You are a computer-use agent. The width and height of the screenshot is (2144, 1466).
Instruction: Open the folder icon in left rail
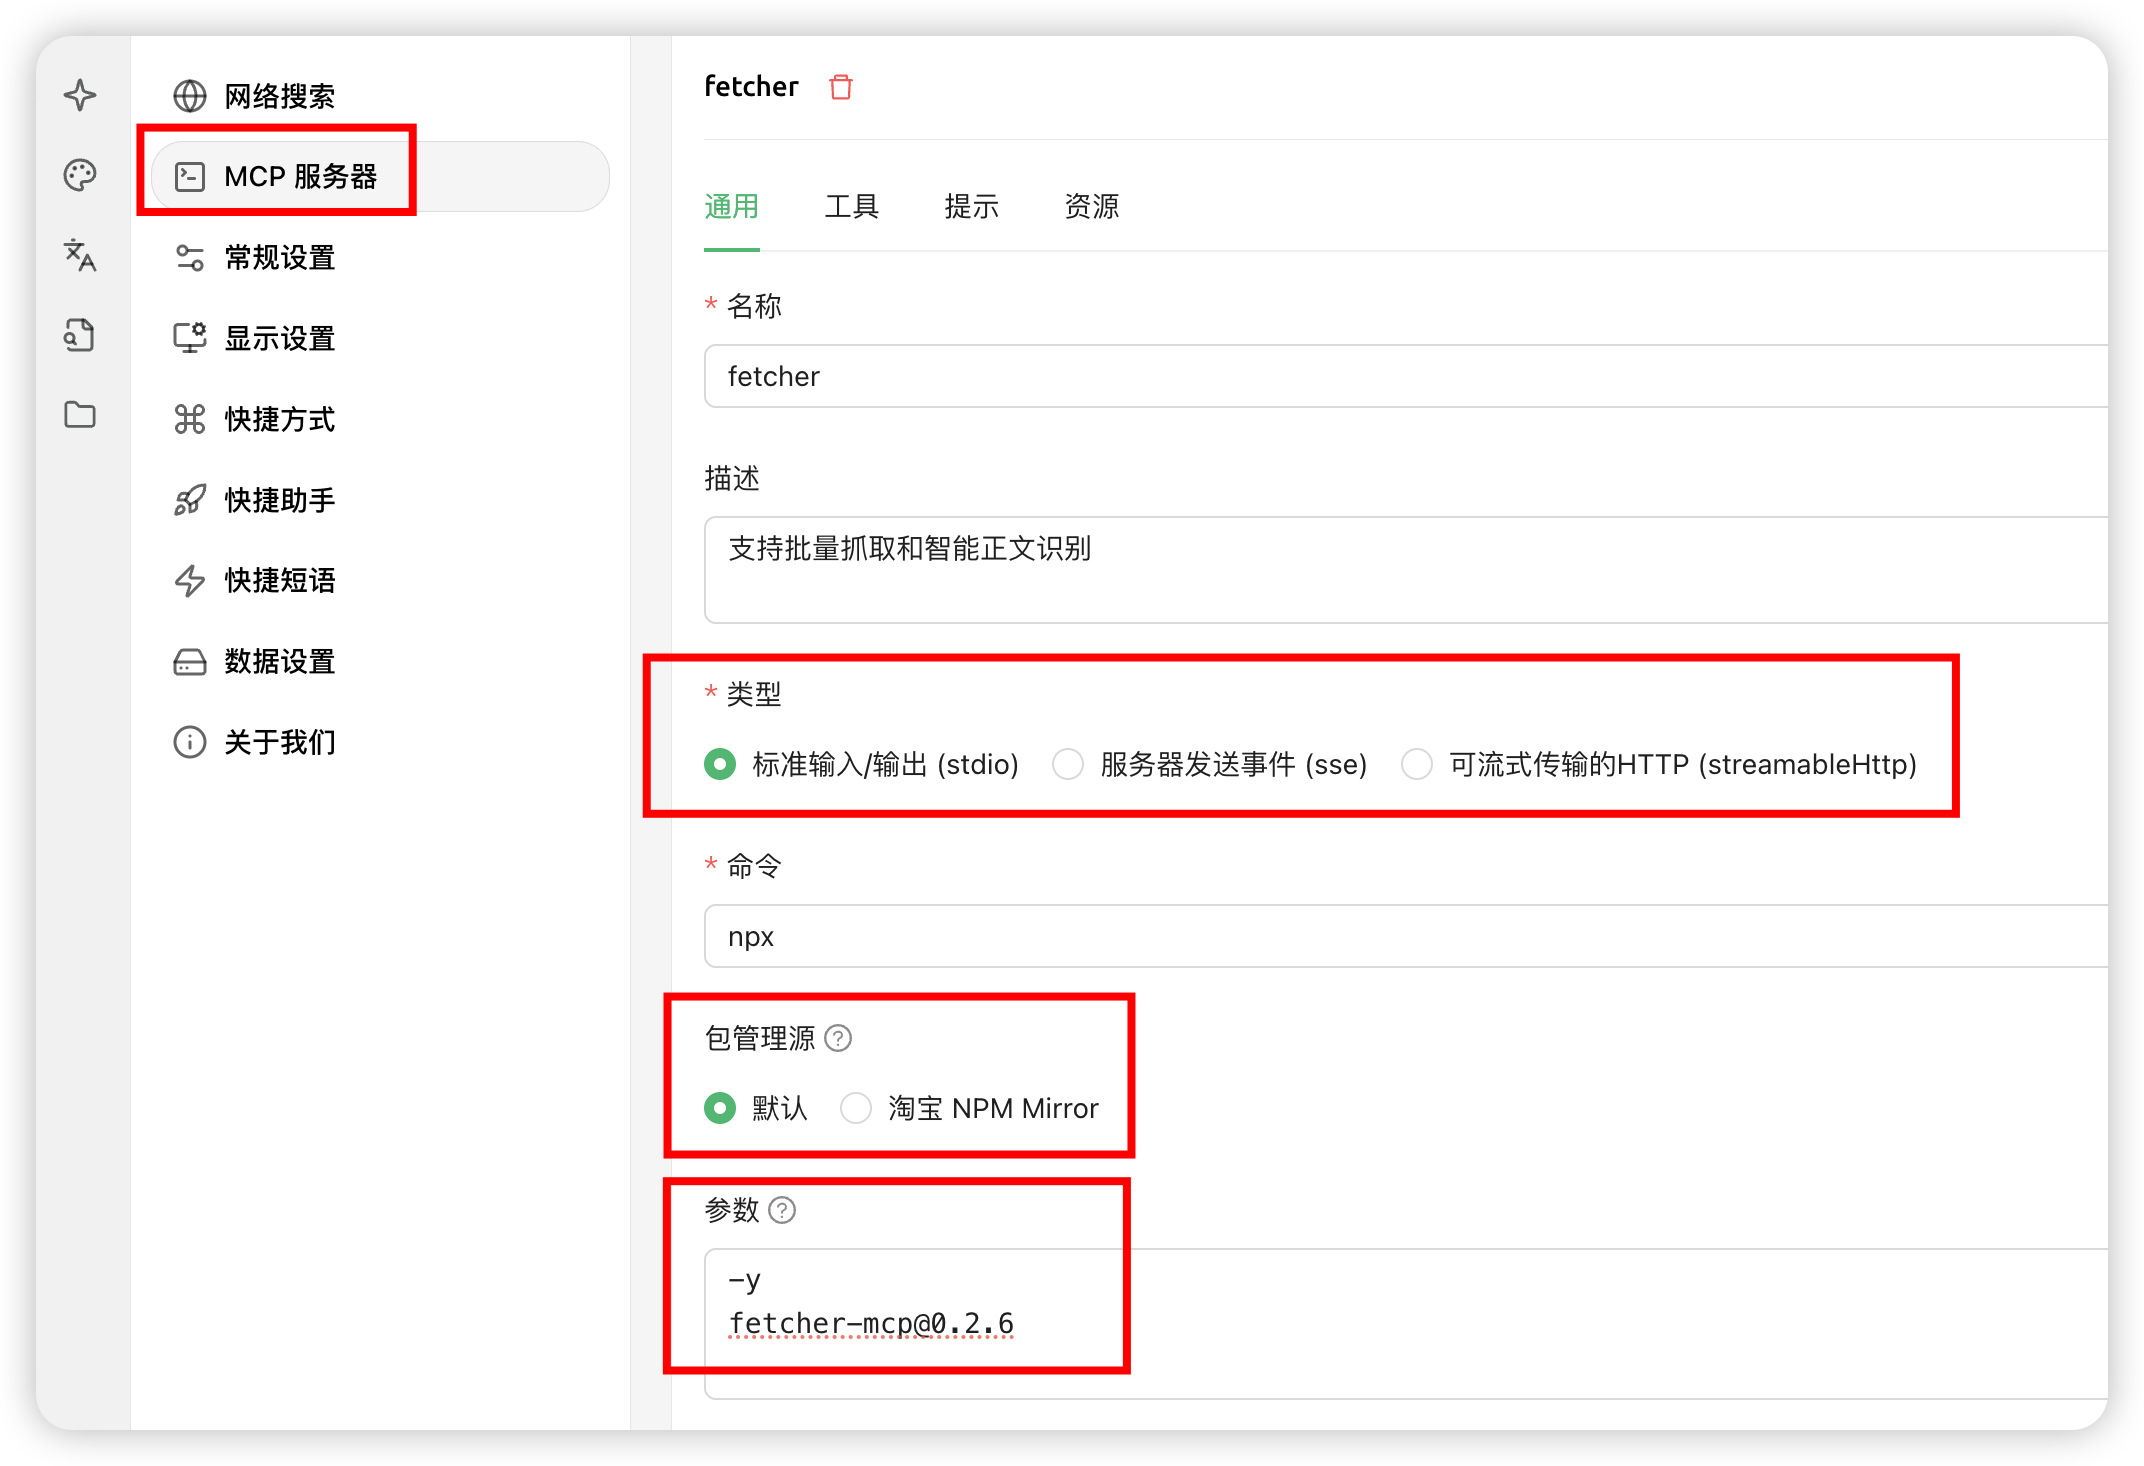coord(80,415)
